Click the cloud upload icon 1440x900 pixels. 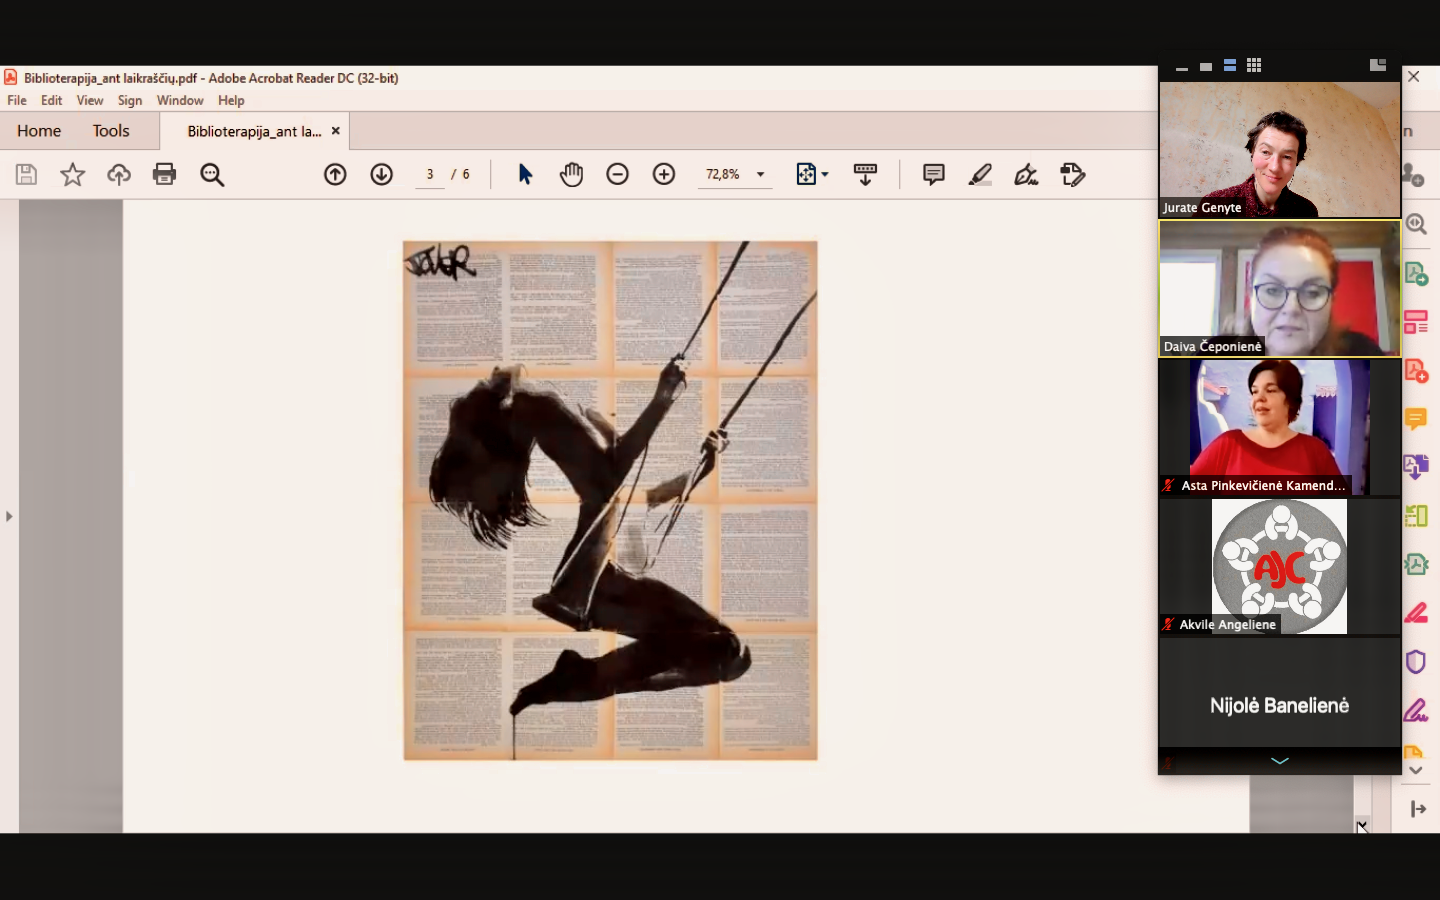[x=119, y=175]
